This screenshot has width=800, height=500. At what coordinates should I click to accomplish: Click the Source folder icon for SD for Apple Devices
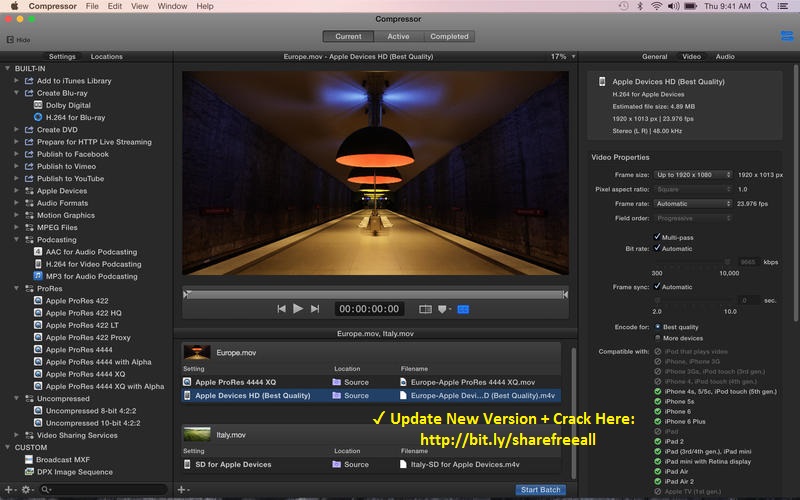337,464
